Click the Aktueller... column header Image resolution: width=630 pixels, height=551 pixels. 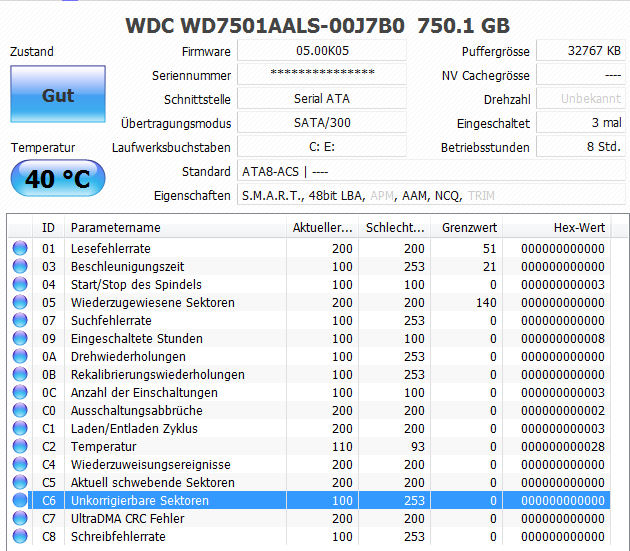pyautogui.click(x=323, y=227)
